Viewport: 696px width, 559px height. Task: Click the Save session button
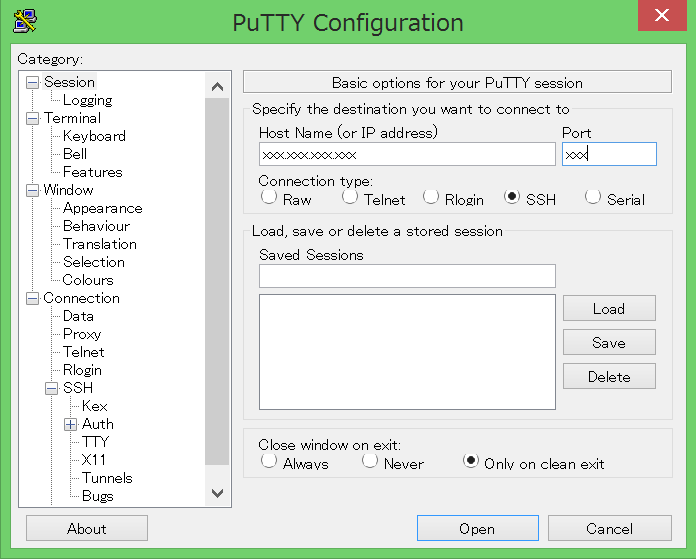pos(609,342)
